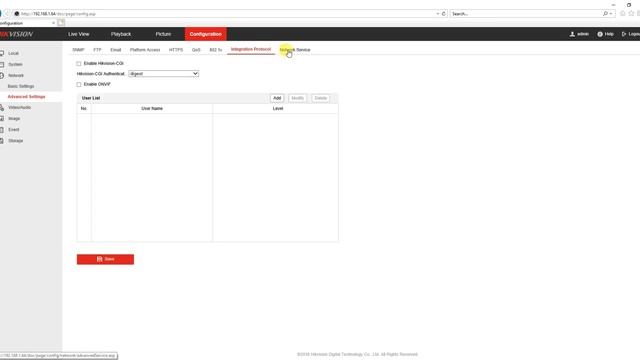640x360 pixels.
Task: Click the Help question mark icon
Action: (x=600, y=34)
